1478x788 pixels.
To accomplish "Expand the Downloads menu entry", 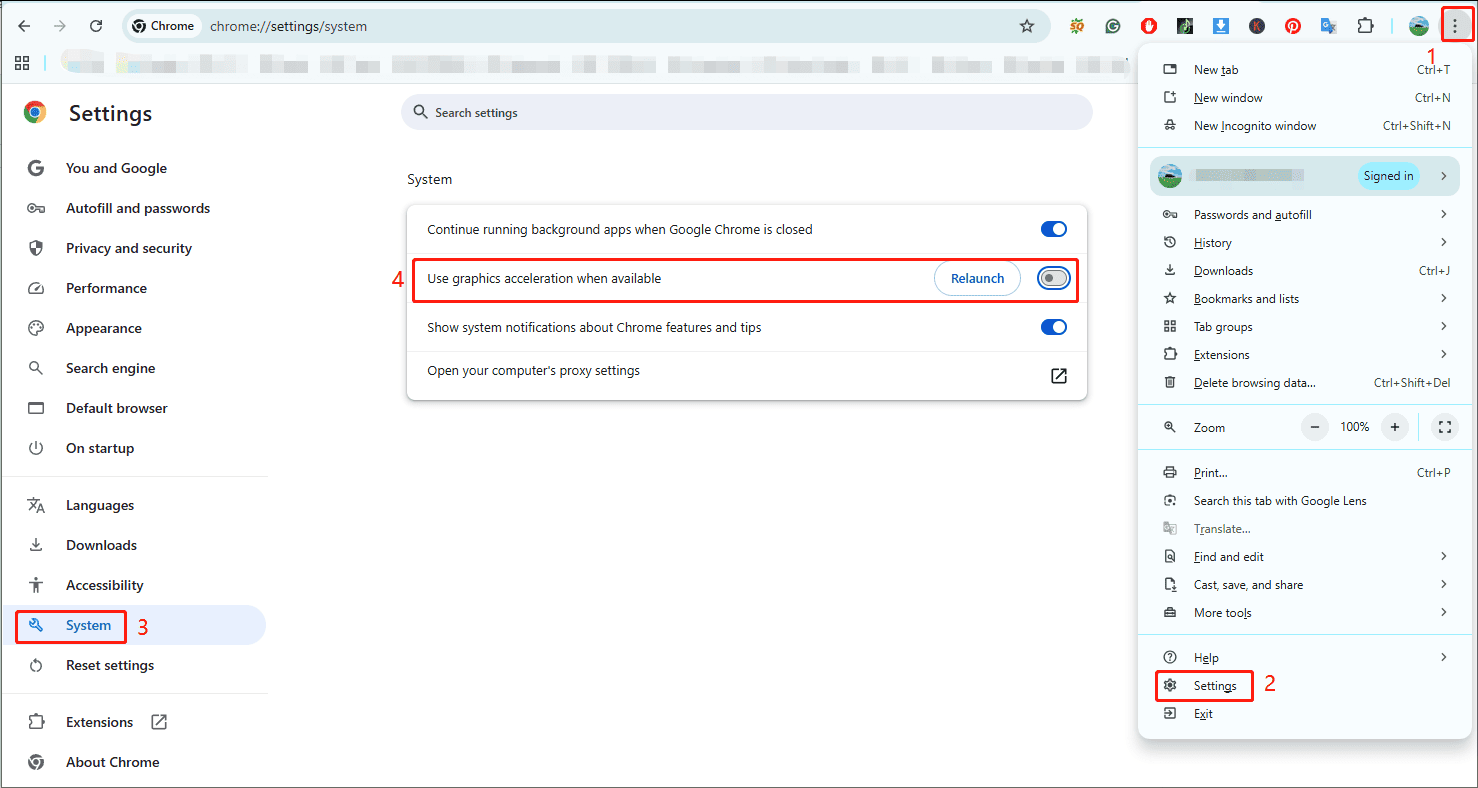I will coord(1223,270).
